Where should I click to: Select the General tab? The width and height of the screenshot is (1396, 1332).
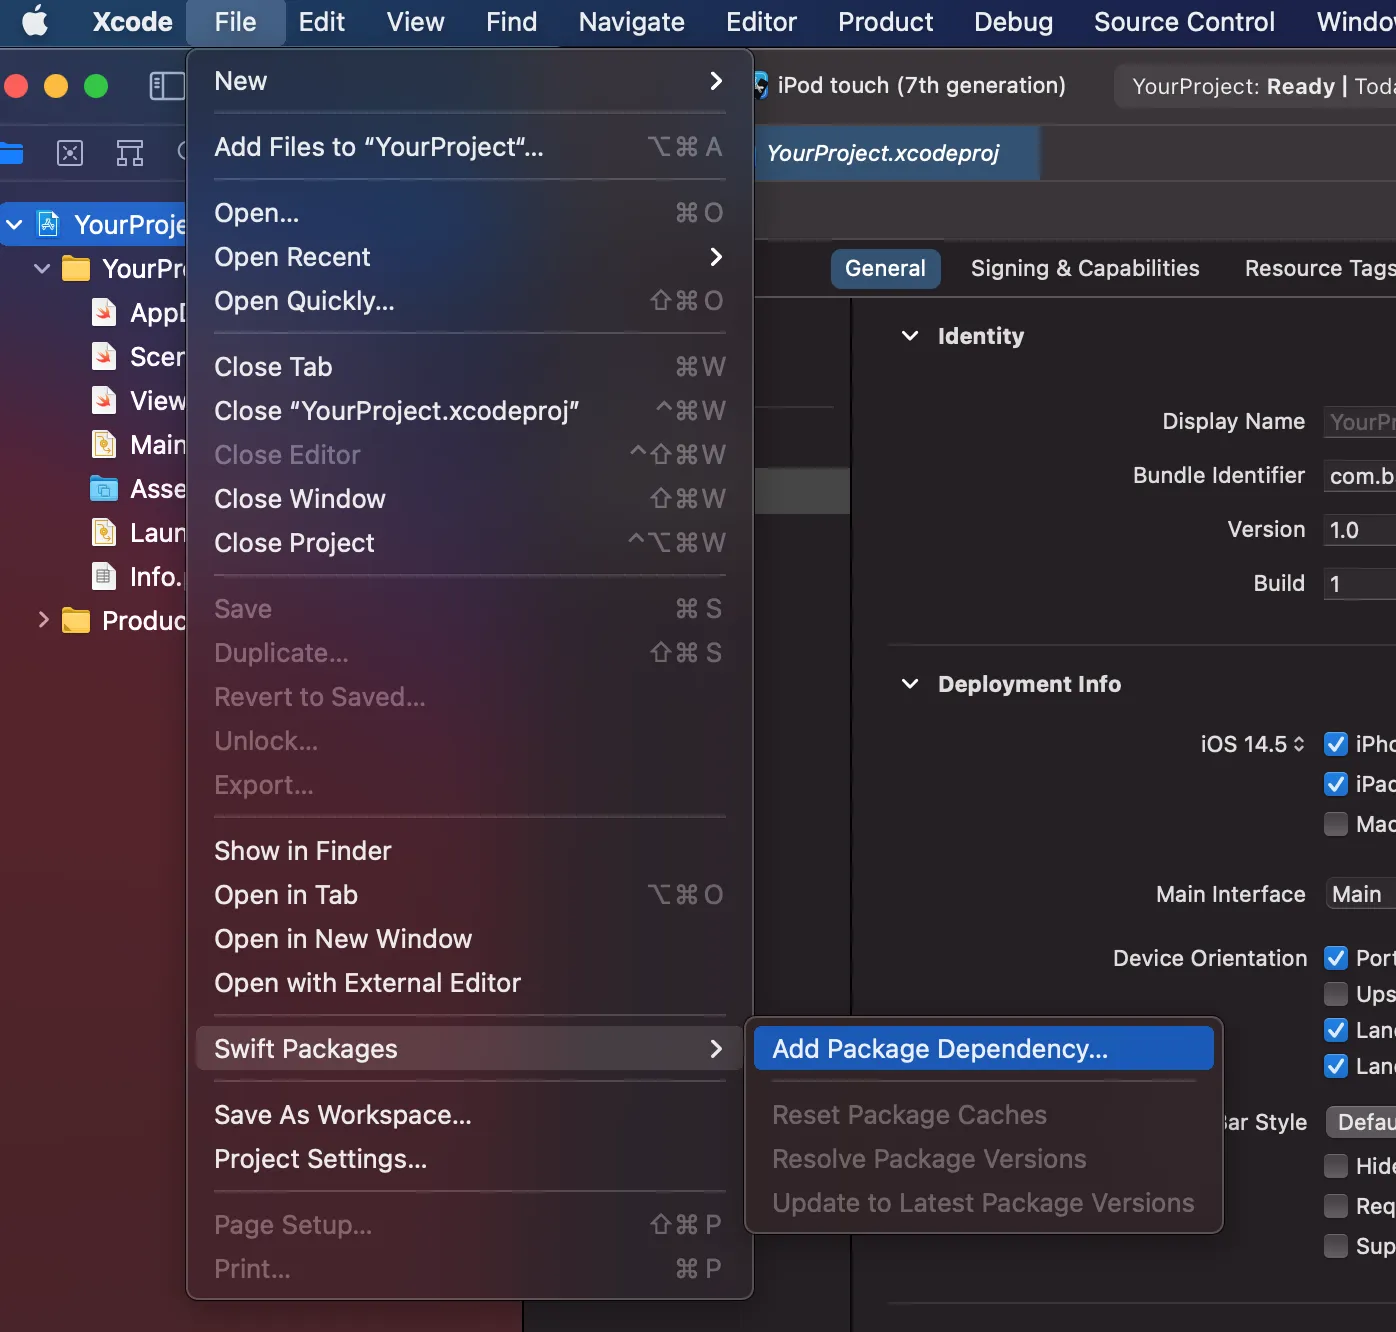coord(885,268)
